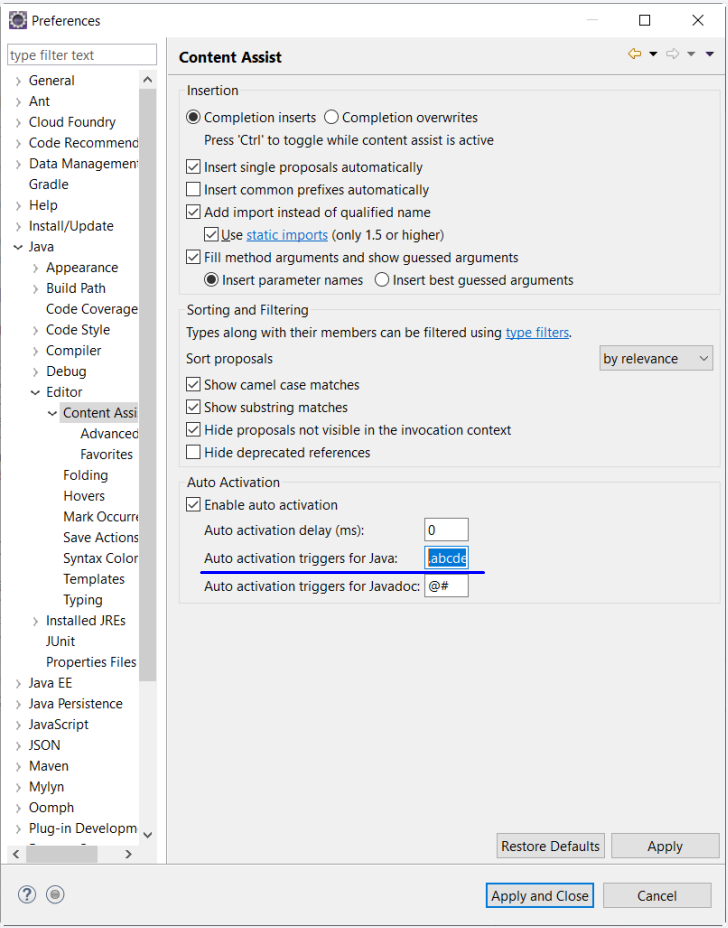The width and height of the screenshot is (728, 928).
Task: Open the 'type filters' link
Action: [x=537, y=332]
